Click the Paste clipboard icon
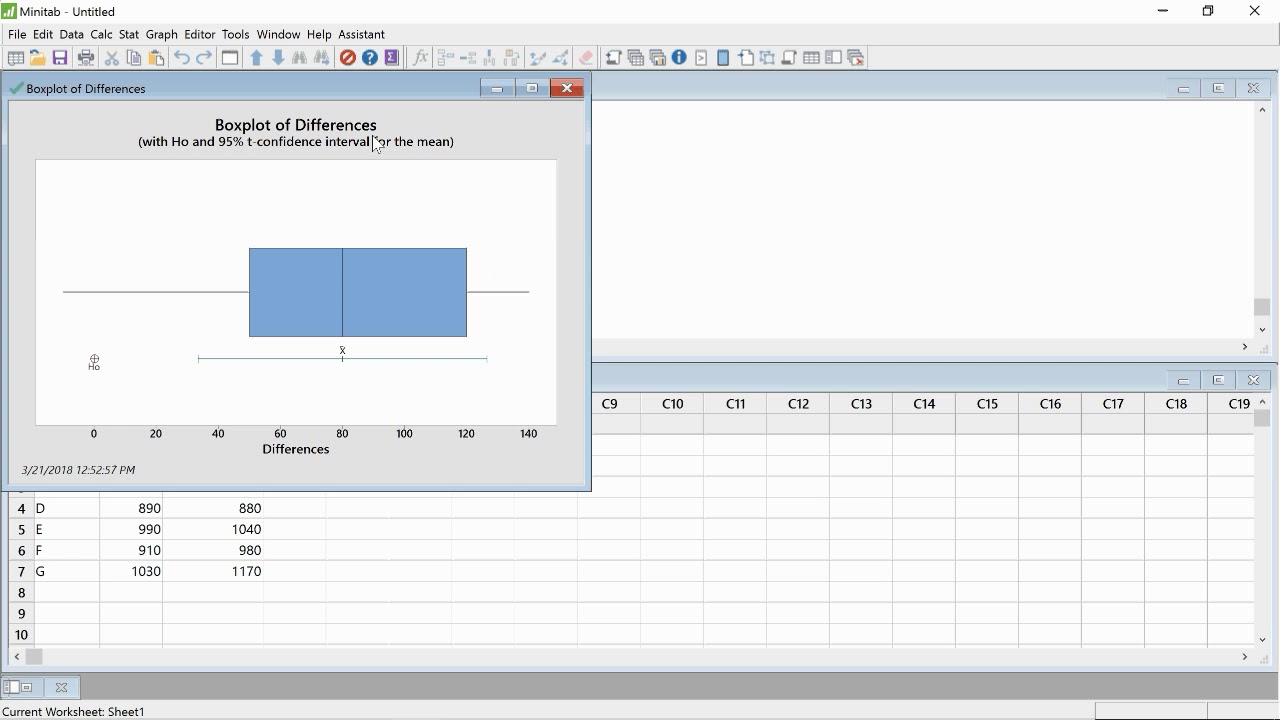 [156, 58]
